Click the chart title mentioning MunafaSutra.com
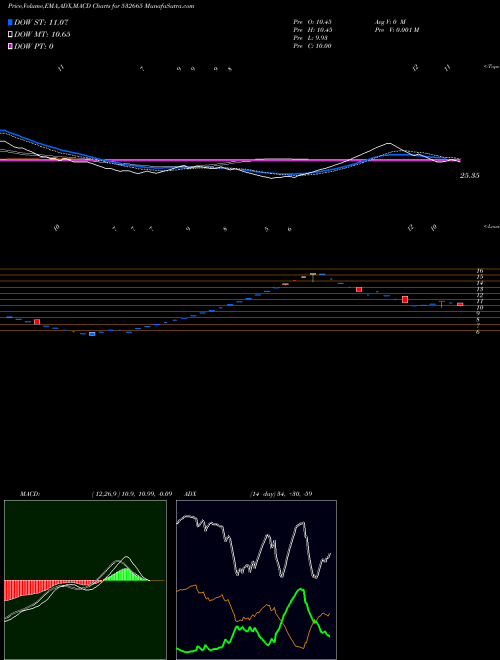Image resolution: width=500 pixels, height=660 pixels. [x=101, y=7]
